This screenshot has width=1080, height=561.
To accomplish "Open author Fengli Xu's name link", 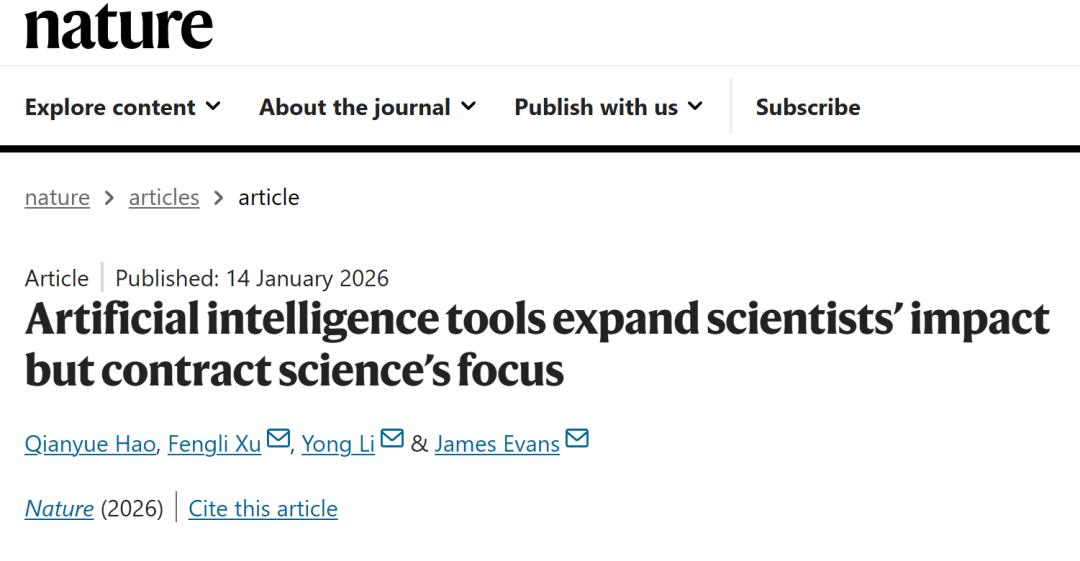I will pyautogui.click(x=214, y=443).
